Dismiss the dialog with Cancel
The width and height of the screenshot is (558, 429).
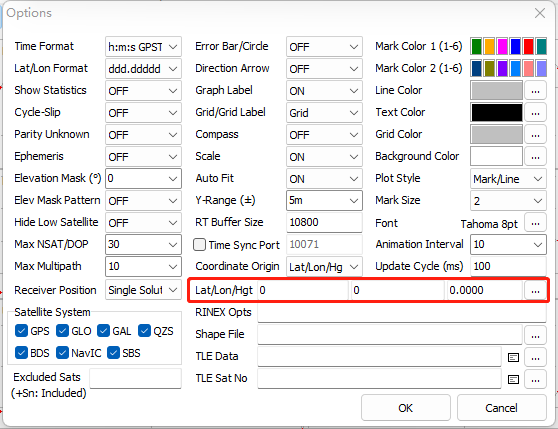pos(501,408)
